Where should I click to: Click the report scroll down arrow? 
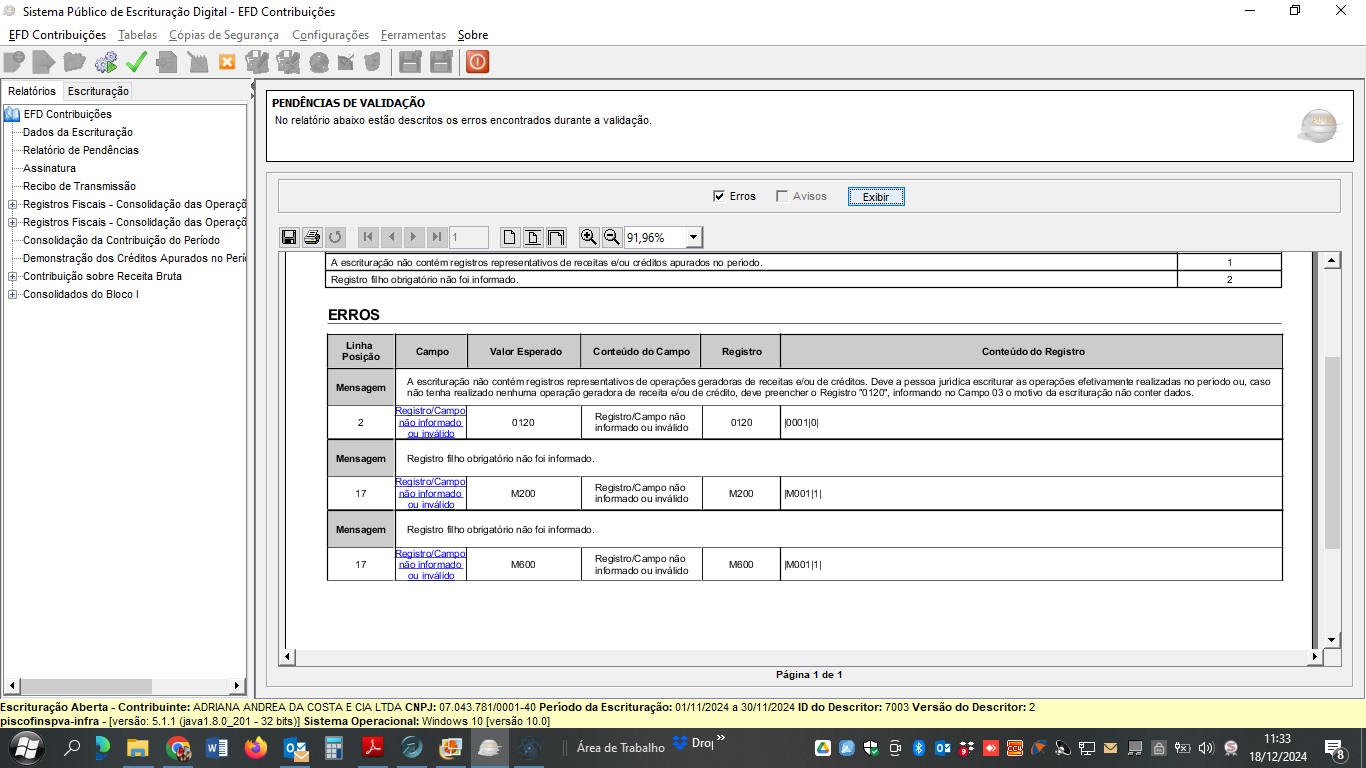[1332, 640]
